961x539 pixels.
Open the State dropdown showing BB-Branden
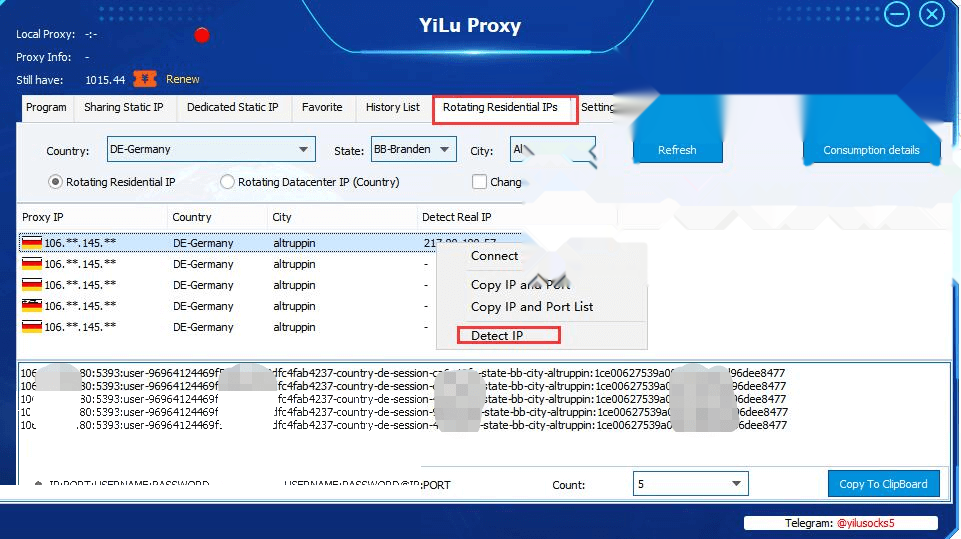click(x=414, y=149)
